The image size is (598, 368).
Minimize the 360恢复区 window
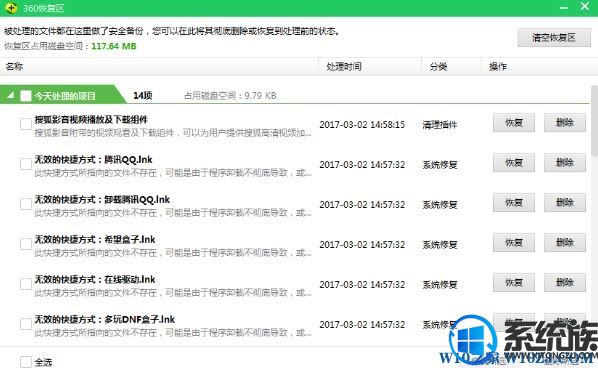(x=564, y=7)
